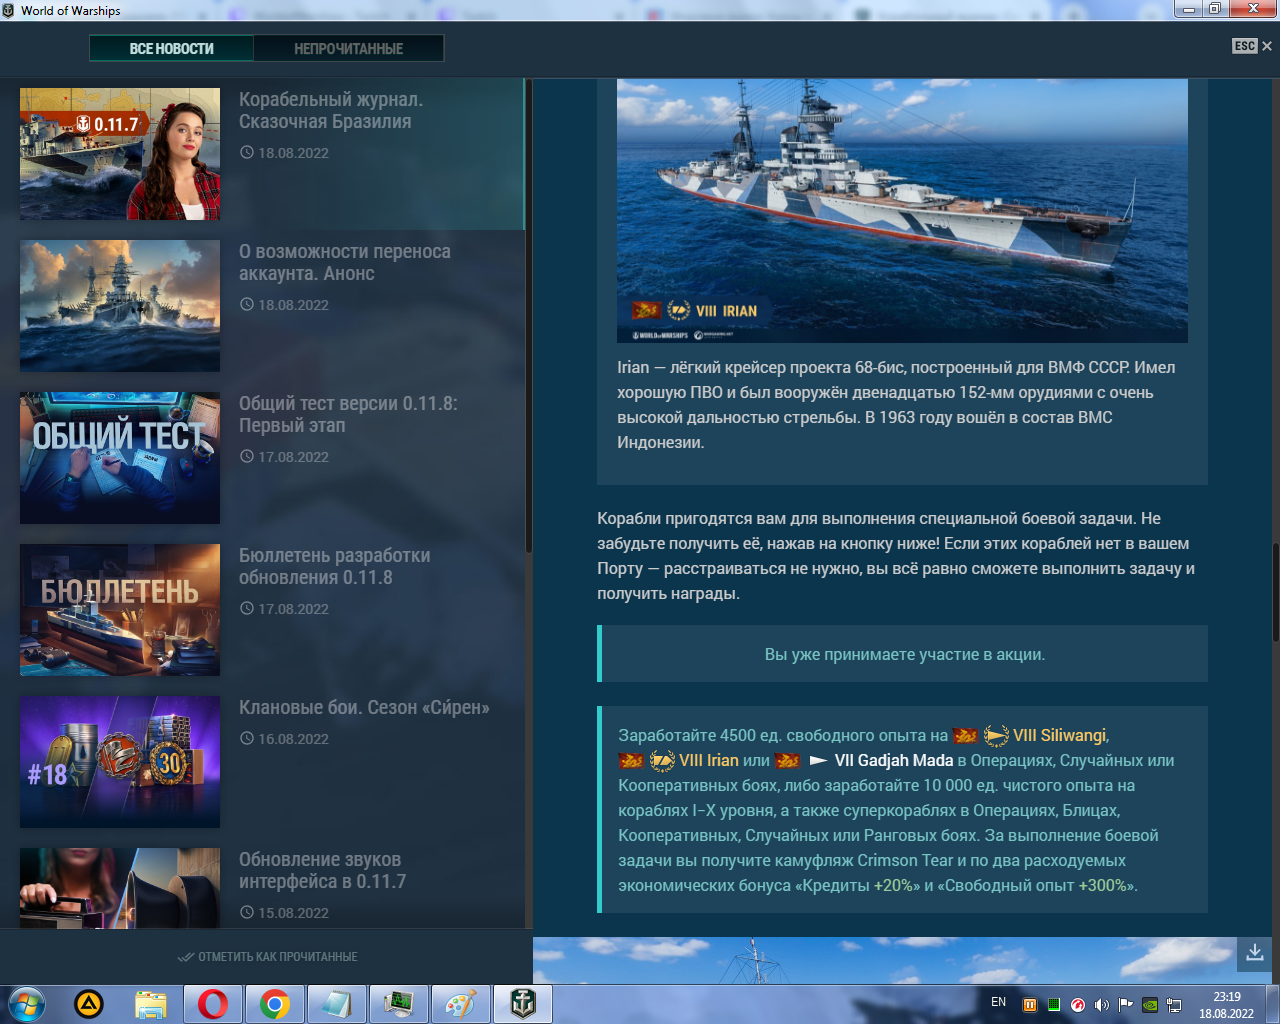The image size is (1280, 1024).
Task: Click the Action Center flag tray icon
Action: 1126,1005
